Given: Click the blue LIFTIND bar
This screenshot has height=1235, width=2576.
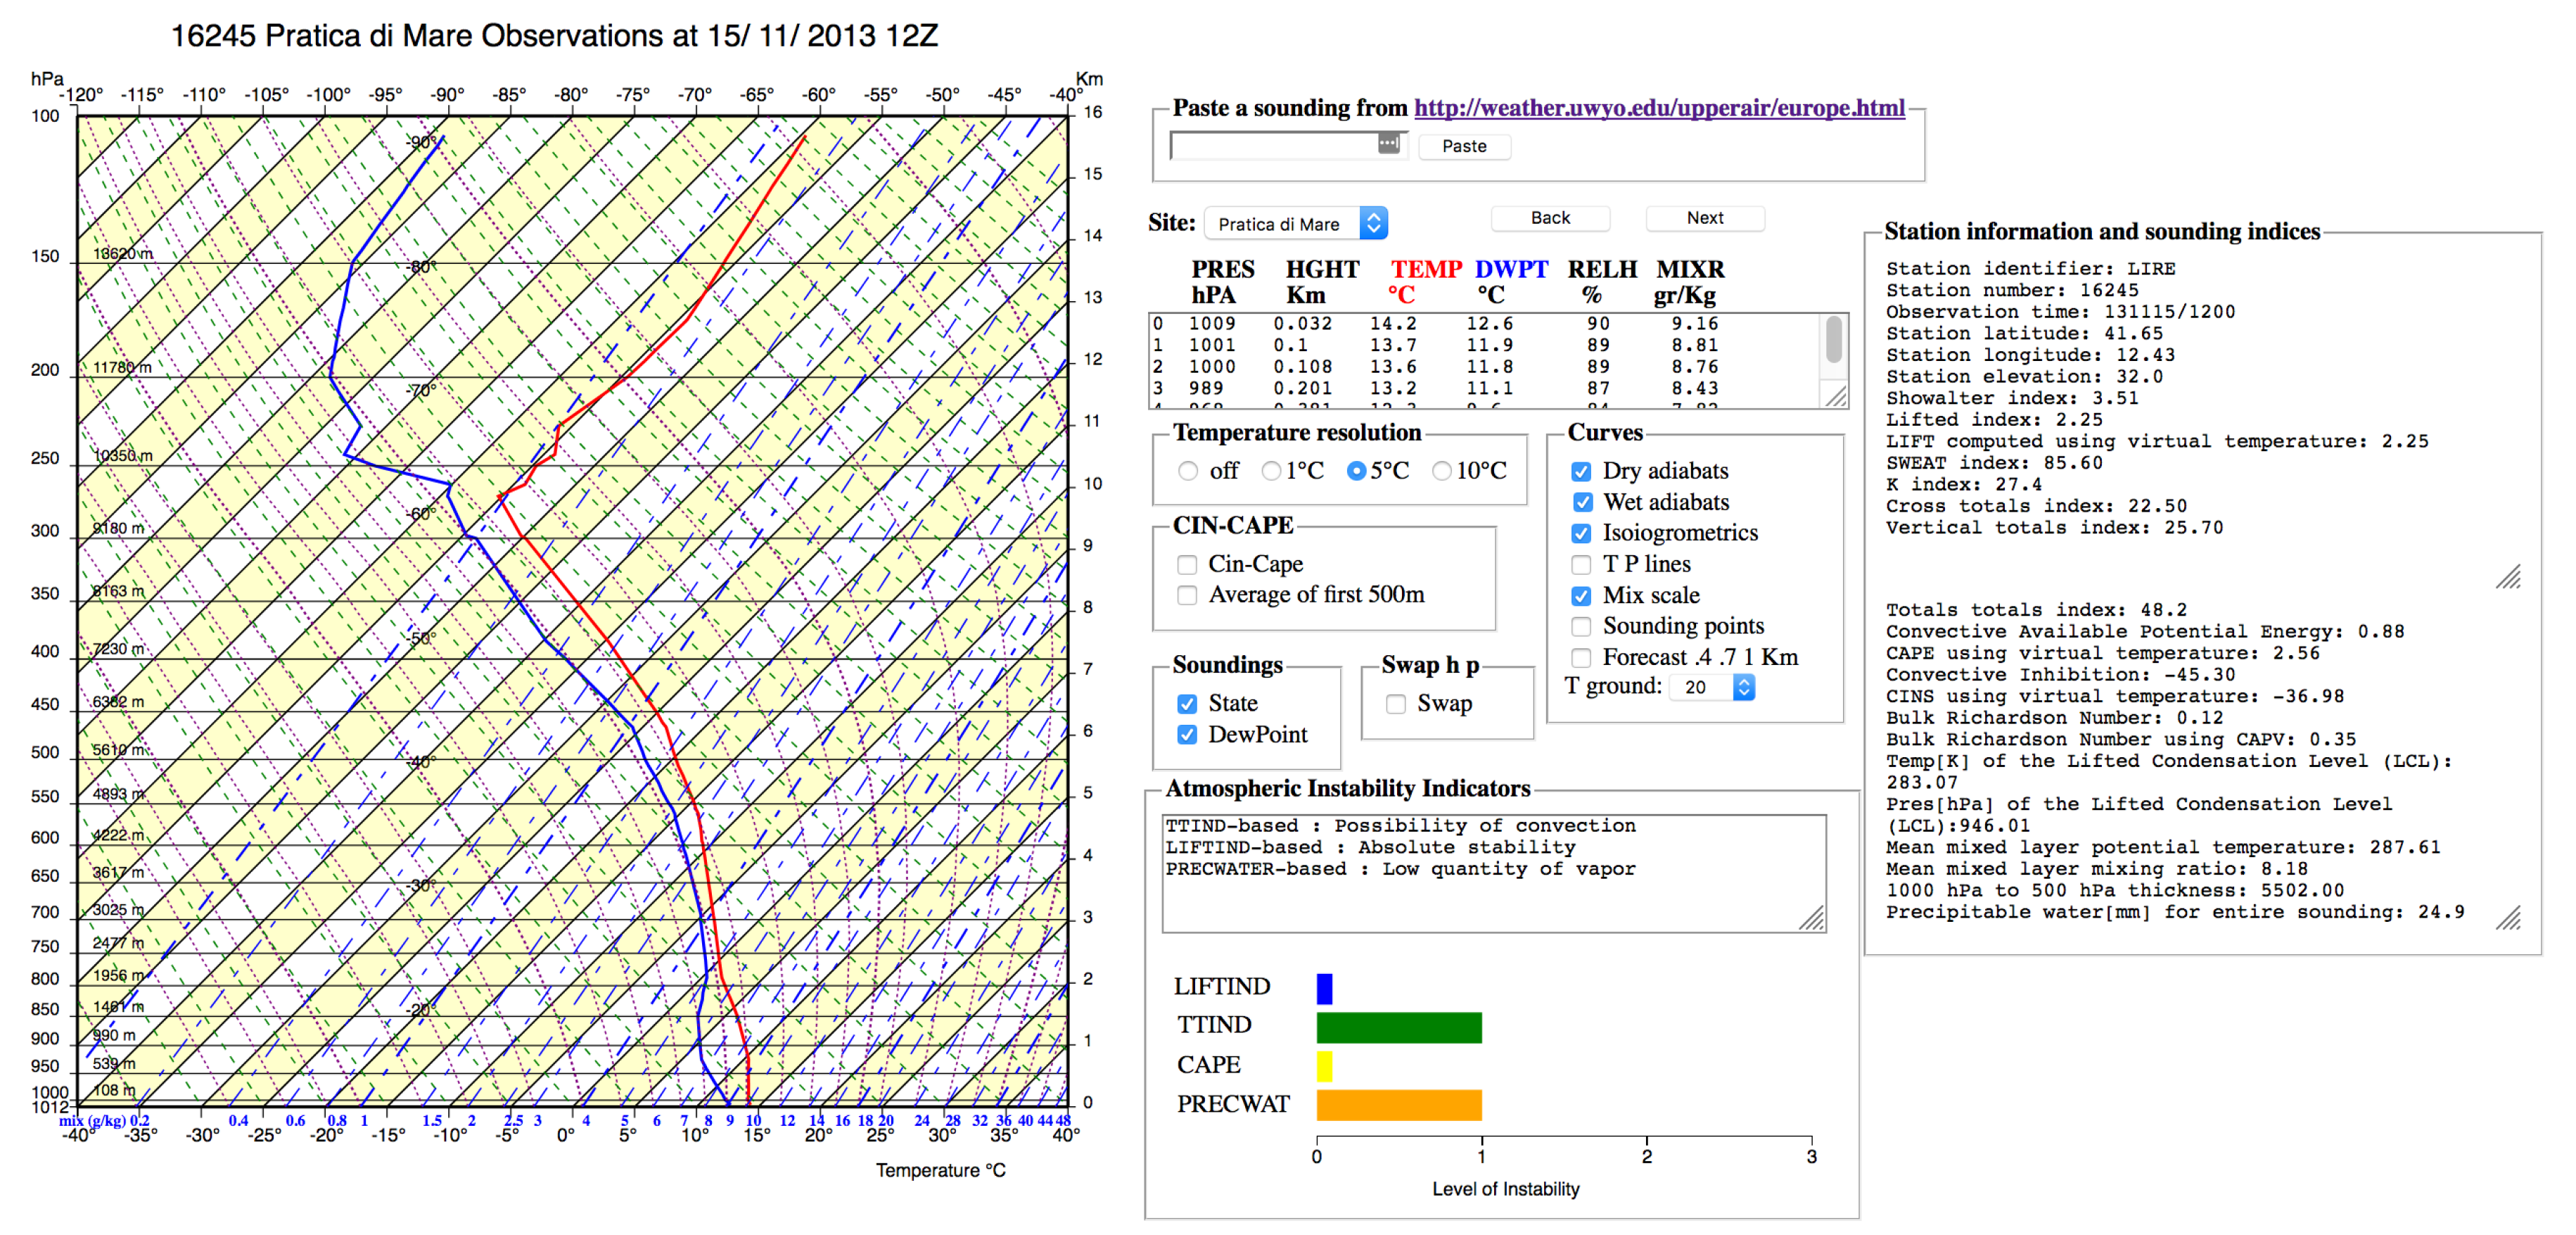Looking at the screenshot, I should click(1324, 988).
